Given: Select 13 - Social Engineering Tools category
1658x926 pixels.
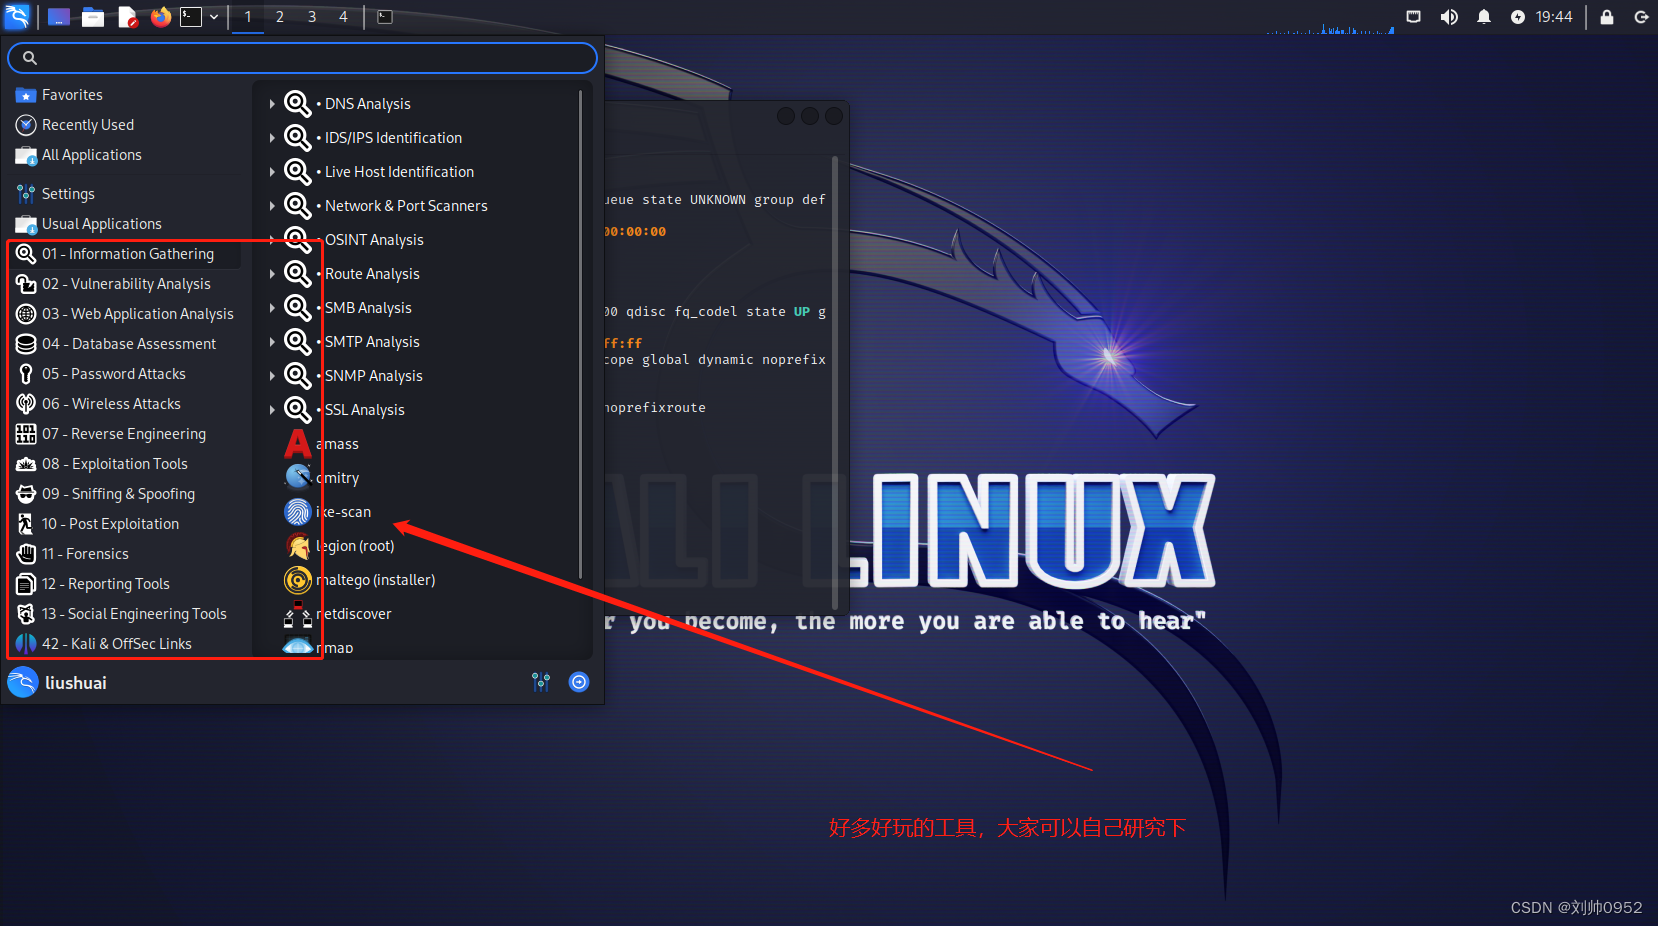Looking at the screenshot, I should [x=125, y=614].
